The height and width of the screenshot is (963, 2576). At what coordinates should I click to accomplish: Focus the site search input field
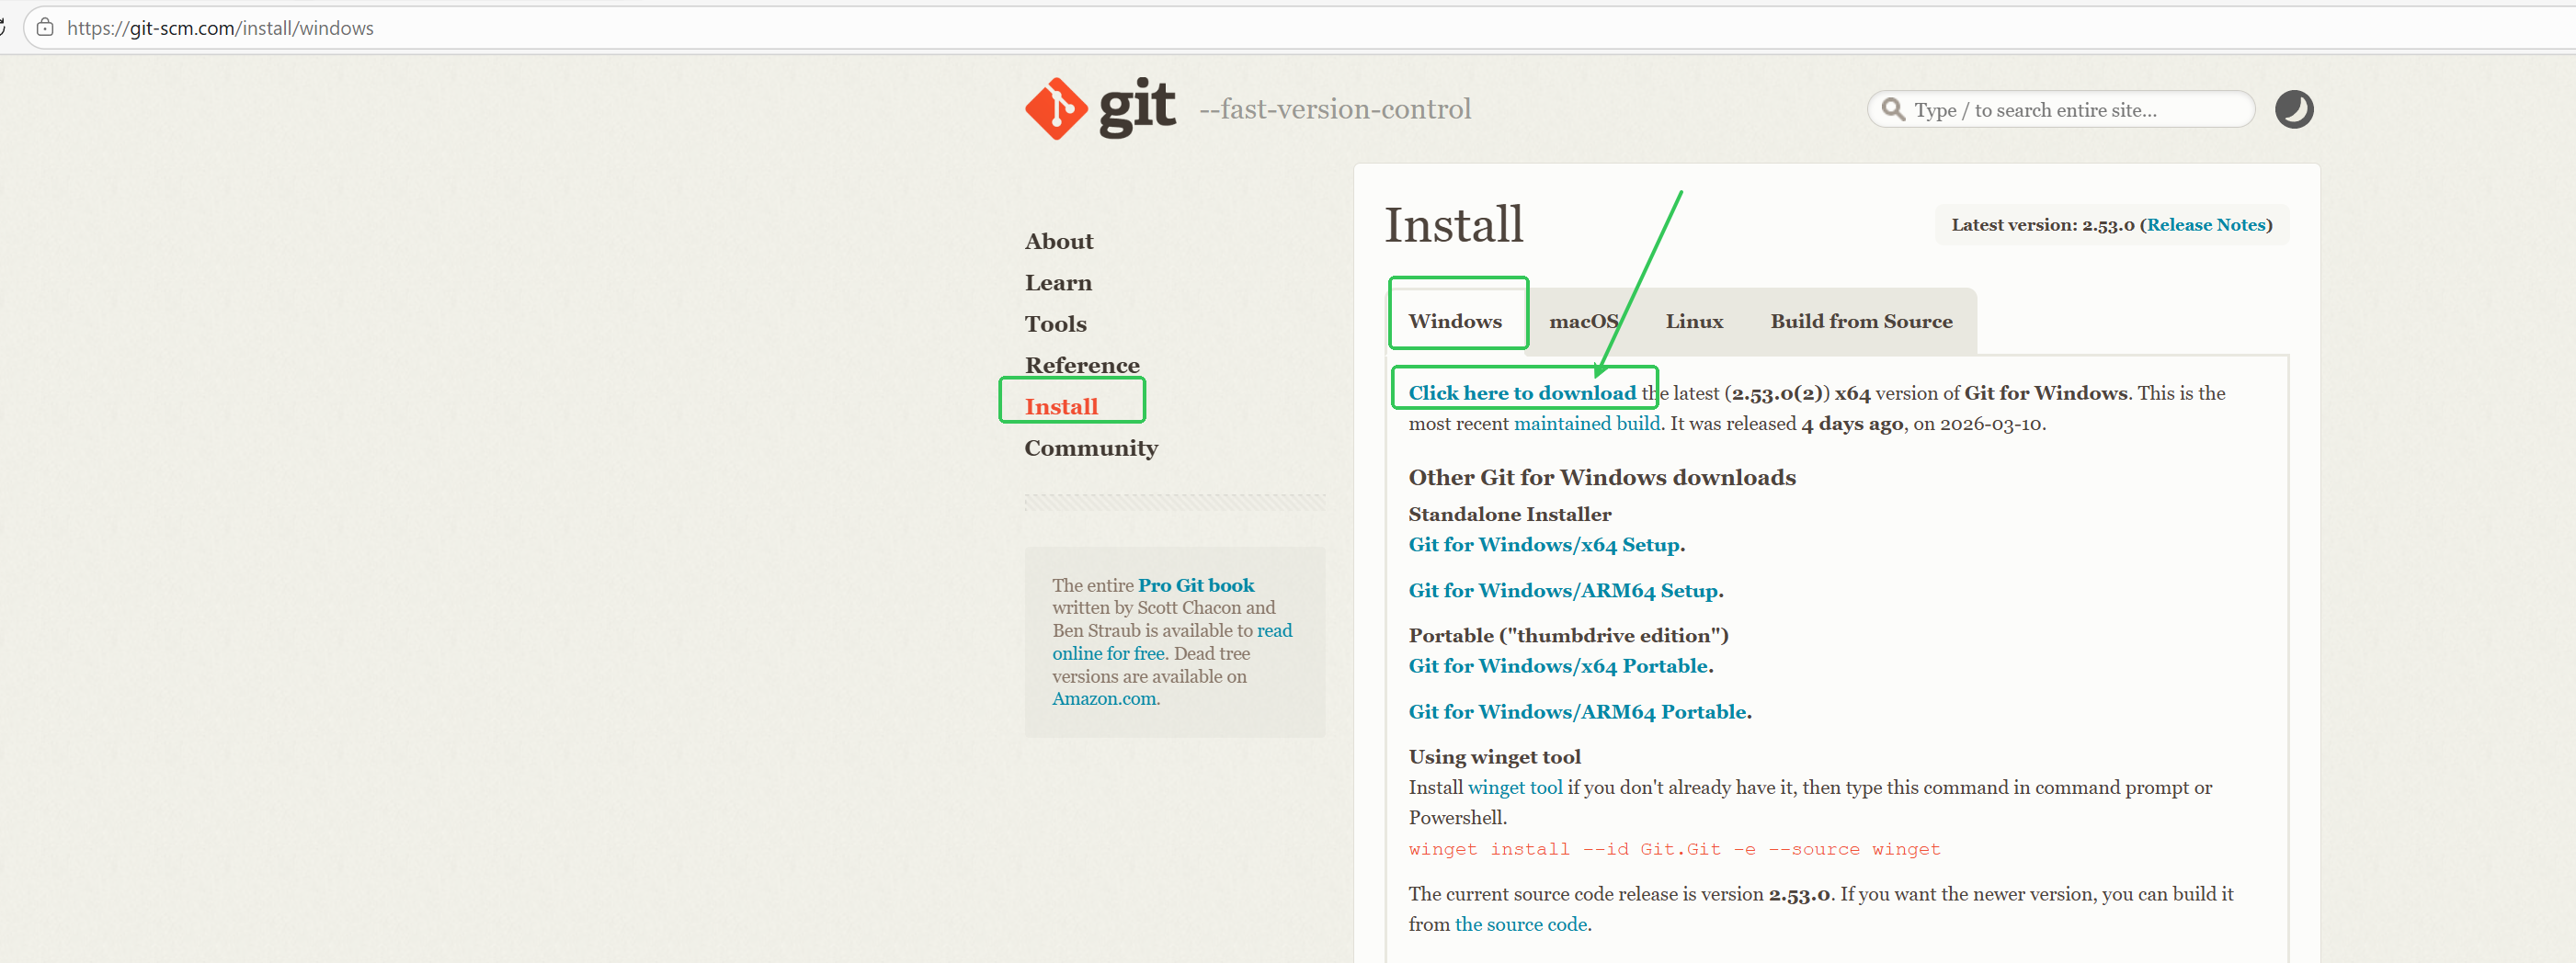click(2060, 109)
